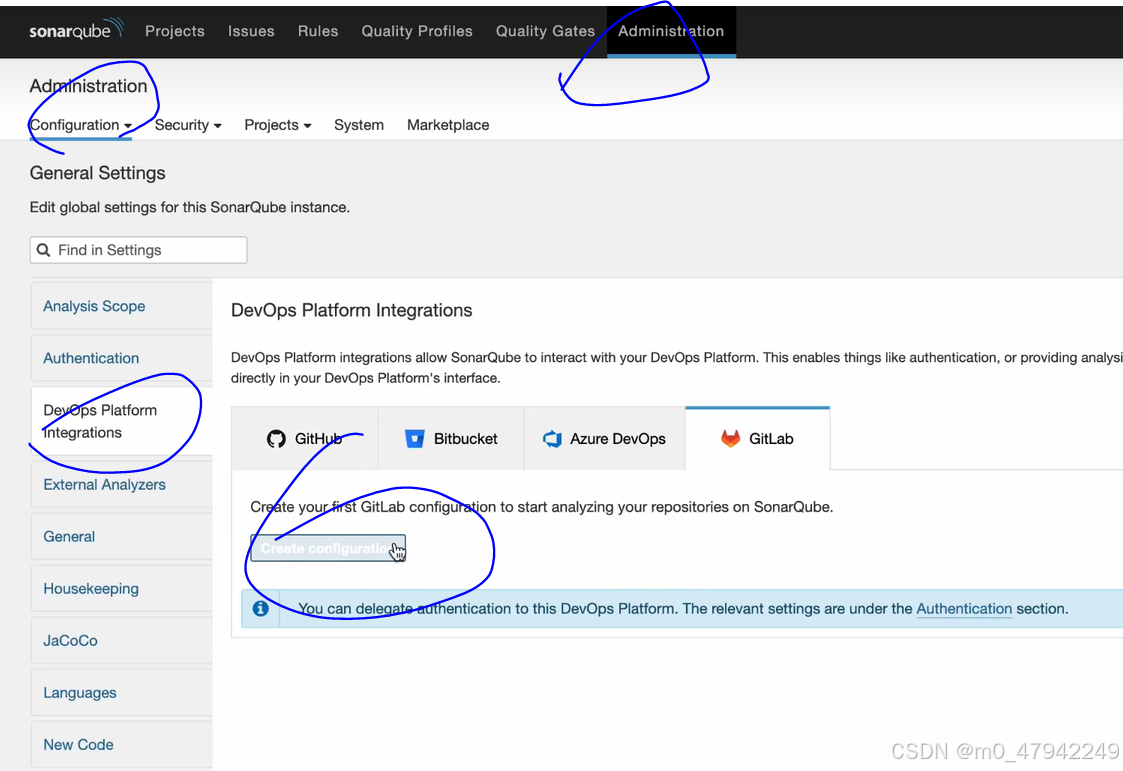Click the Create configuration button
The image size is (1123, 771).
point(328,548)
